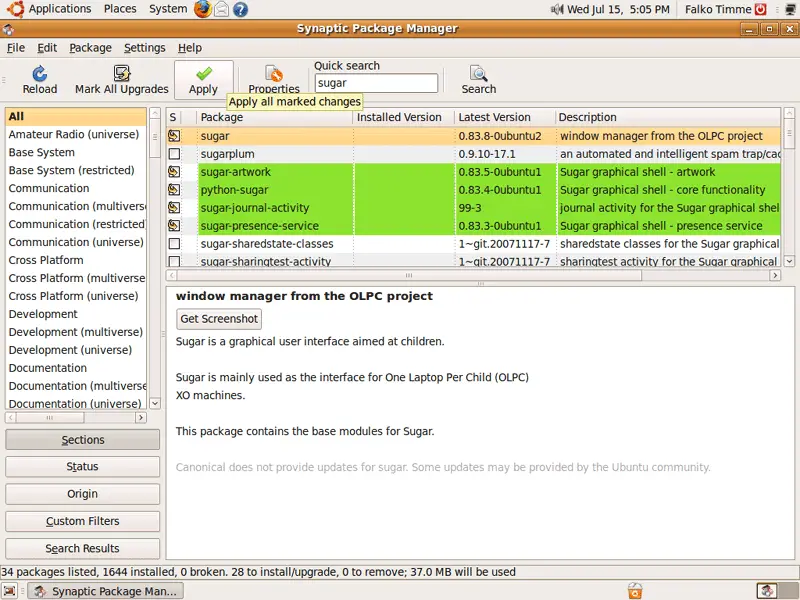Click the section list scroll-right arrow
Screen dimensions: 800x600
141,418
